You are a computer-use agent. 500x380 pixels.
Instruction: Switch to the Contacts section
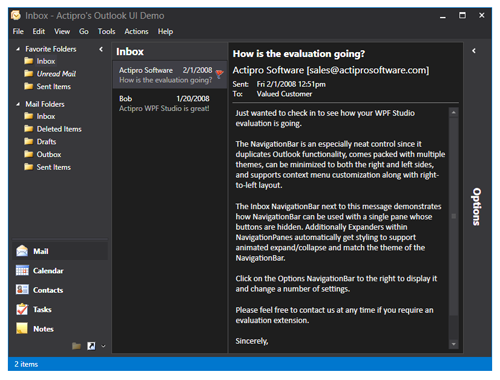pyautogui.click(x=60, y=290)
